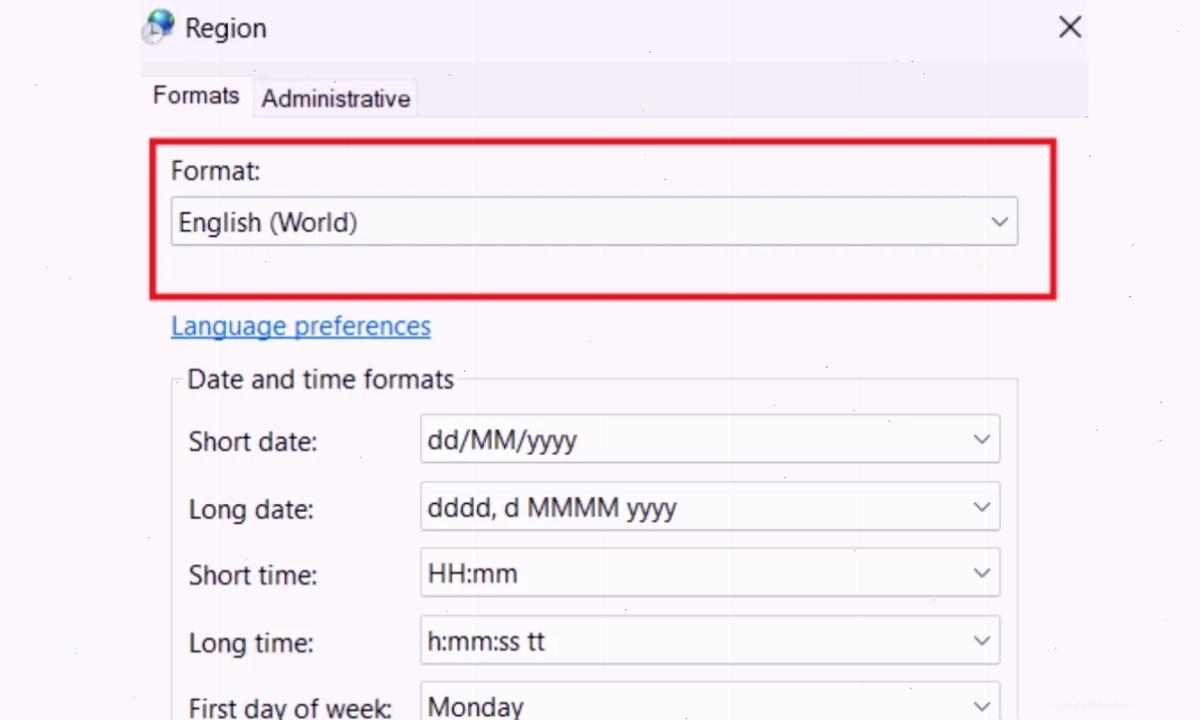Click the 'Short time:' label
The width and height of the screenshot is (1200, 721).
(x=253, y=576)
